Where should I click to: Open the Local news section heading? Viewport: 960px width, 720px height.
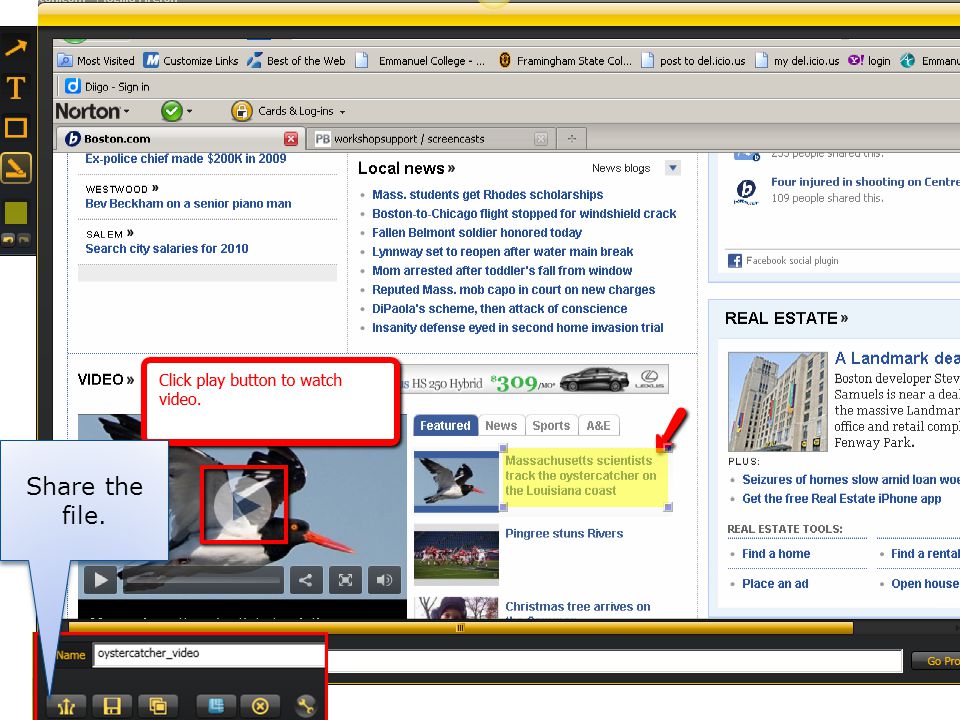tap(407, 168)
